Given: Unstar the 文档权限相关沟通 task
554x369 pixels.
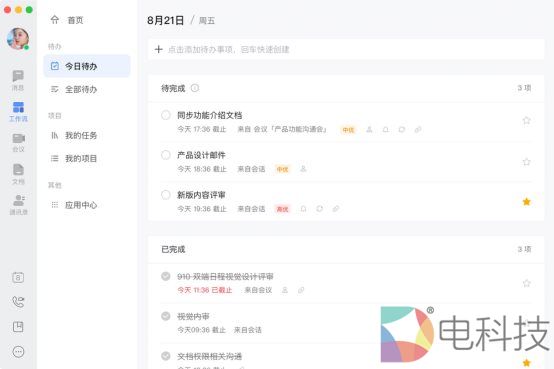Looking at the screenshot, I should coord(526,363).
